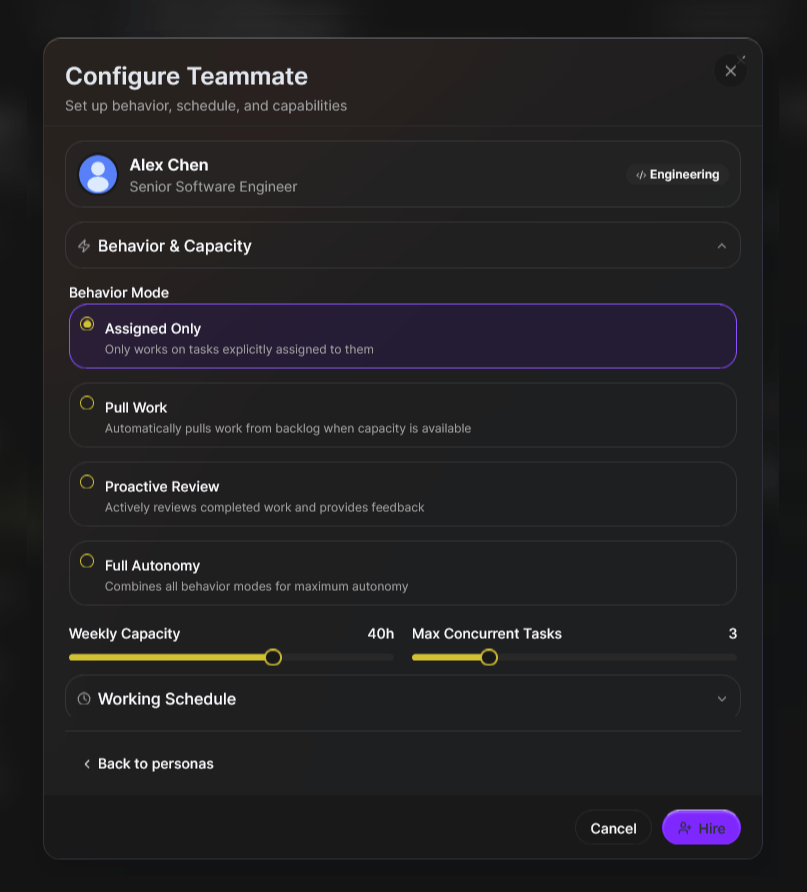
Task: Click the left arrow beside Back to personas
Action: pos(87,764)
